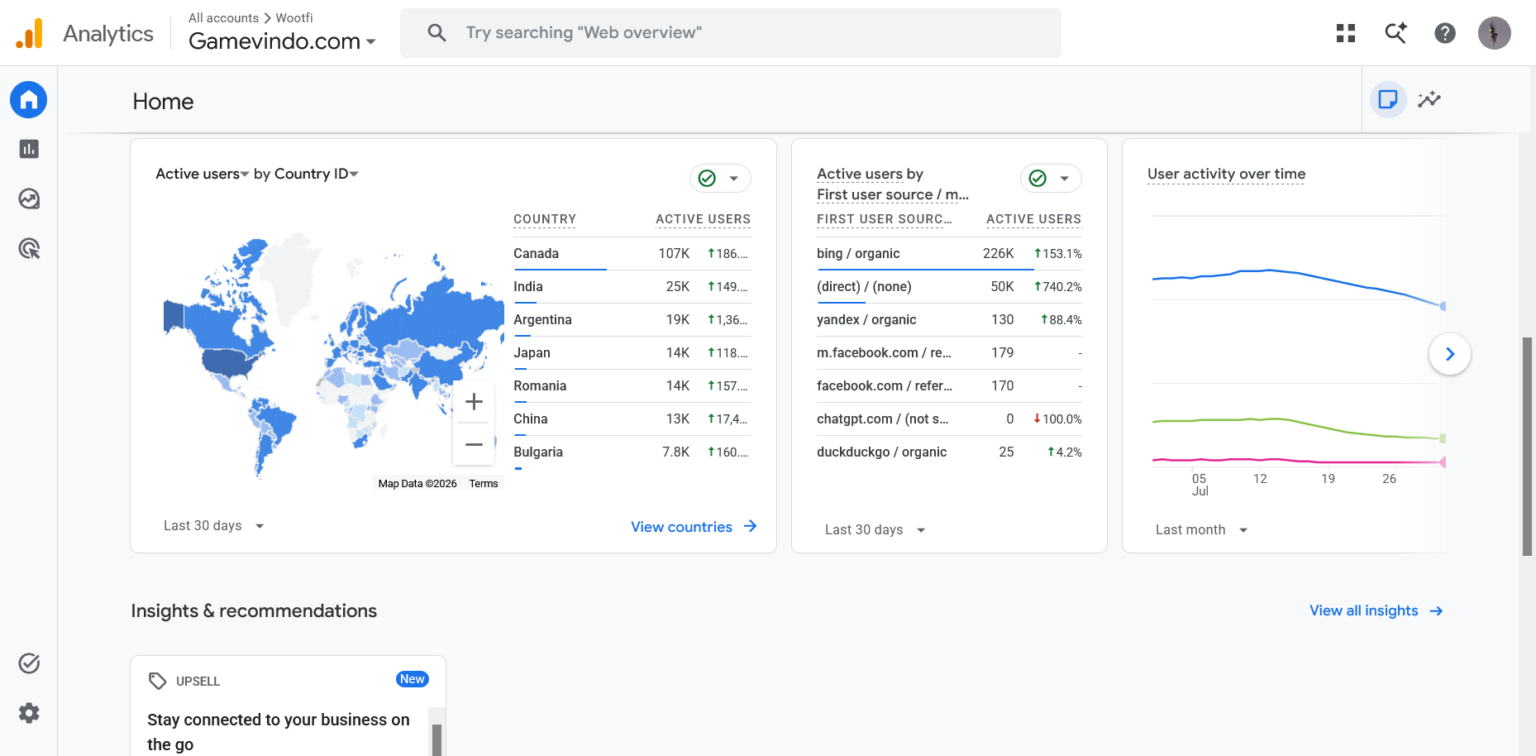1536x756 pixels.
Task: Zoom out on the world map
Action: point(474,444)
